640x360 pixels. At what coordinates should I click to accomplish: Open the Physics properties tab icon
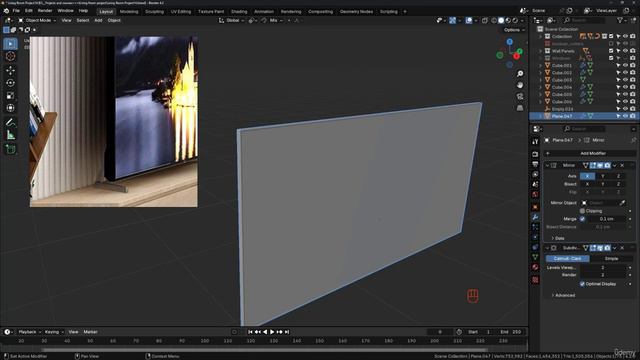(x=535, y=237)
